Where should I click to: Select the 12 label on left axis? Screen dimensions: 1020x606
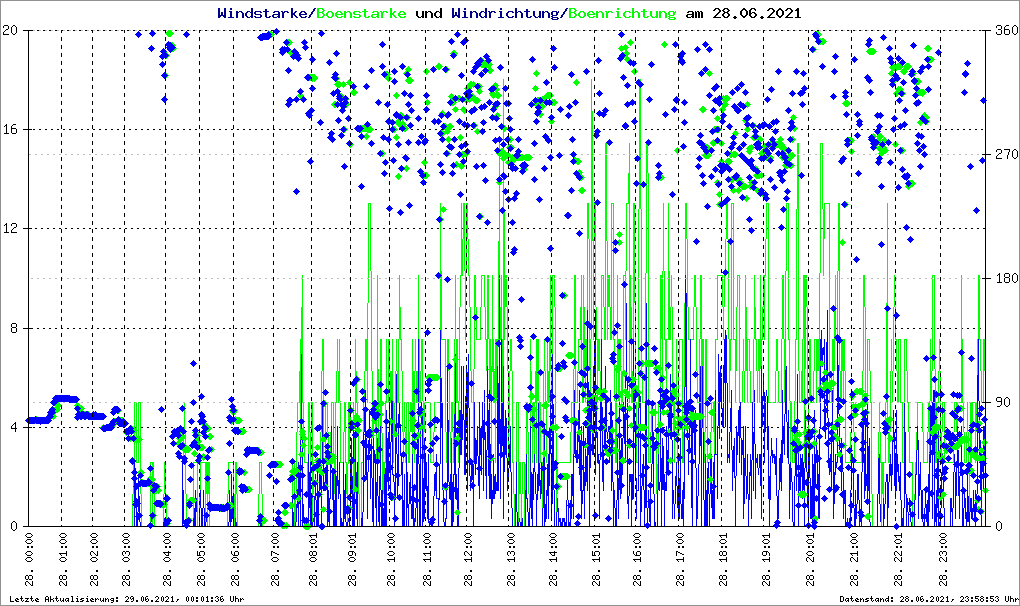coord(12,229)
